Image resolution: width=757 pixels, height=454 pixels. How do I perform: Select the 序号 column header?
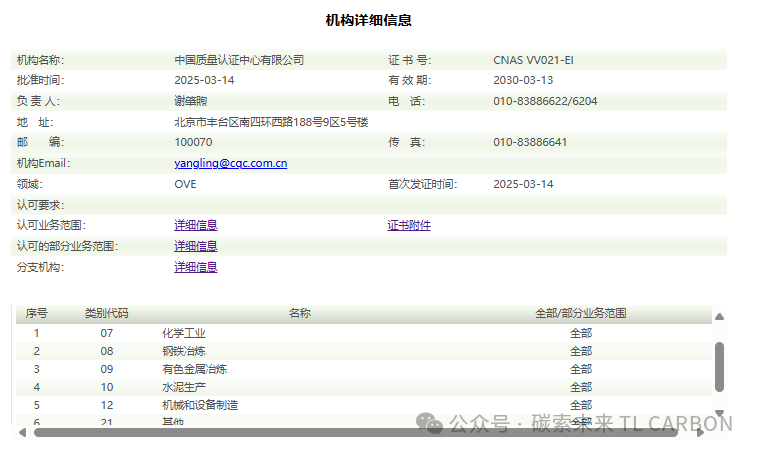pos(36,313)
